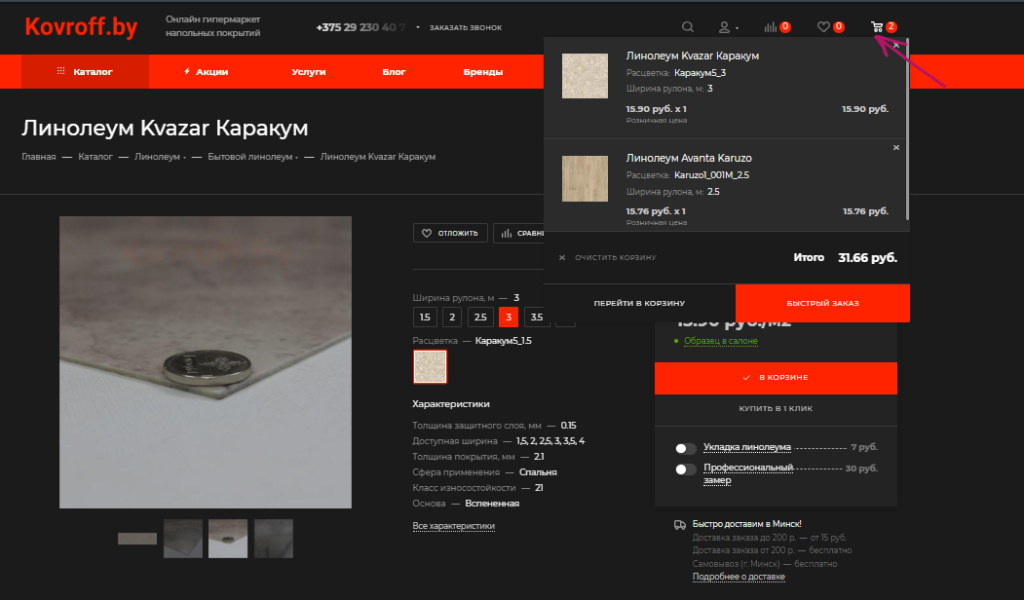This screenshot has height=600, width=1024.
Task: Open the Каталог menu
Action: 85,72
